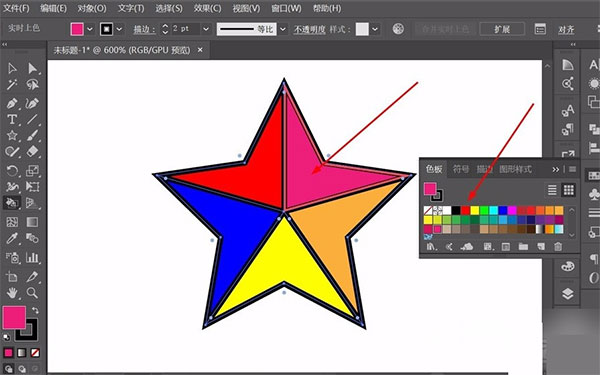Select the Selection (black arrow) tool

coord(12,68)
